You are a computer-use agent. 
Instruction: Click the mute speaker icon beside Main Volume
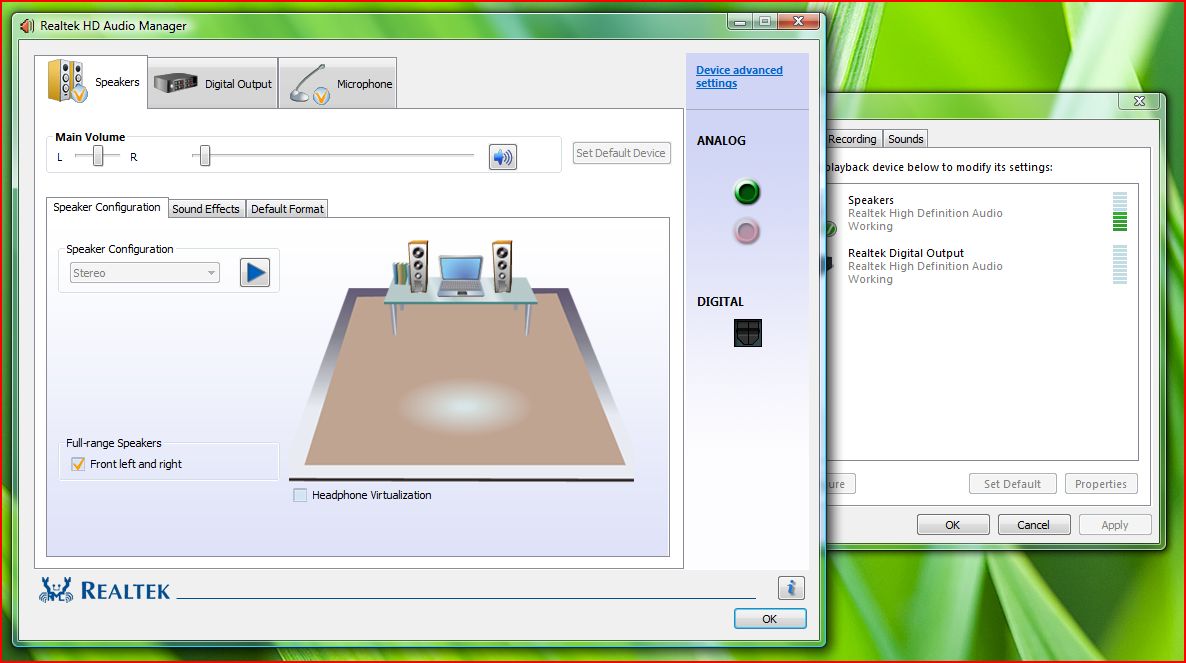(503, 157)
